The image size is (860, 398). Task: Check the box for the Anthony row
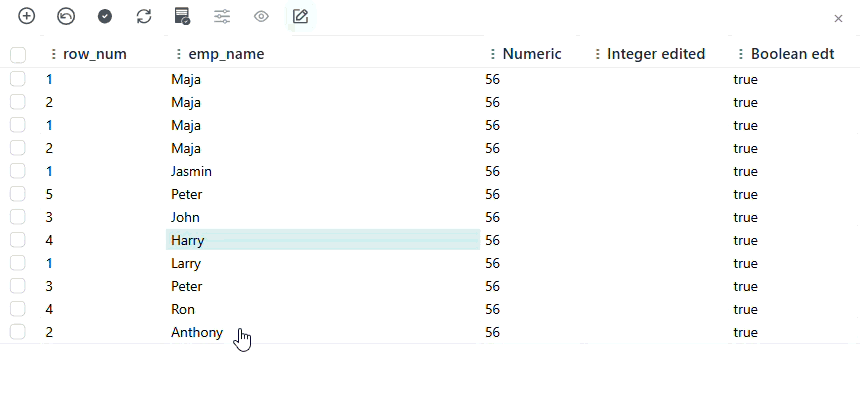[18, 332]
